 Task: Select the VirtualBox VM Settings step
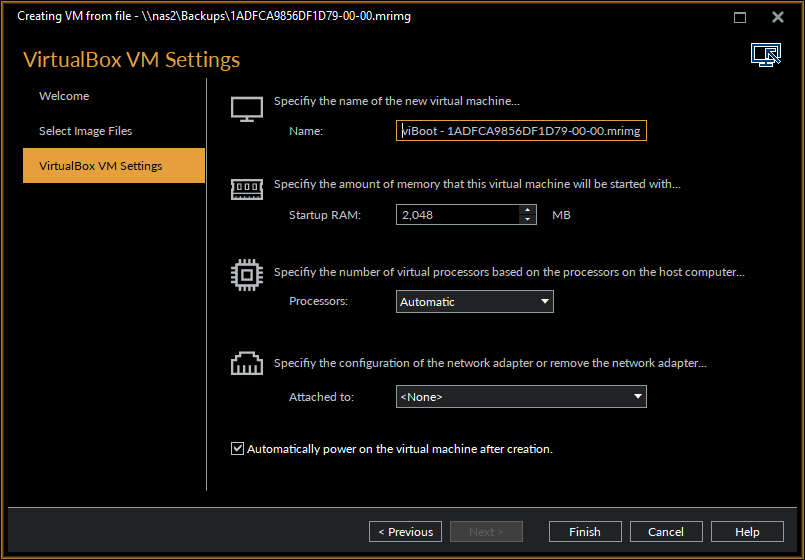[113, 165]
